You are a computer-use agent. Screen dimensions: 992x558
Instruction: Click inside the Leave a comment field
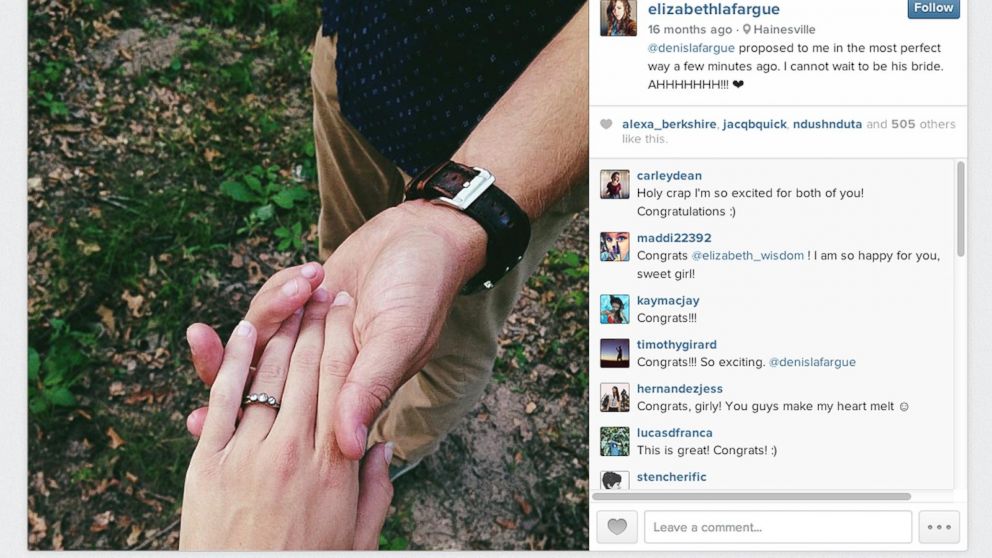tap(778, 526)
